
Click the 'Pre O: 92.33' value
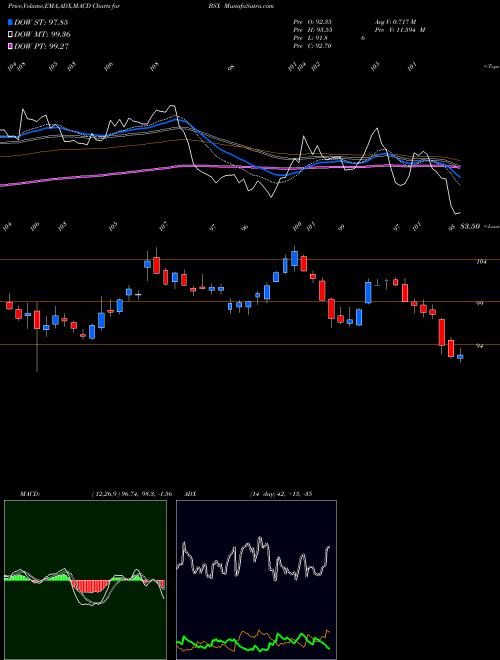point(313,22)
